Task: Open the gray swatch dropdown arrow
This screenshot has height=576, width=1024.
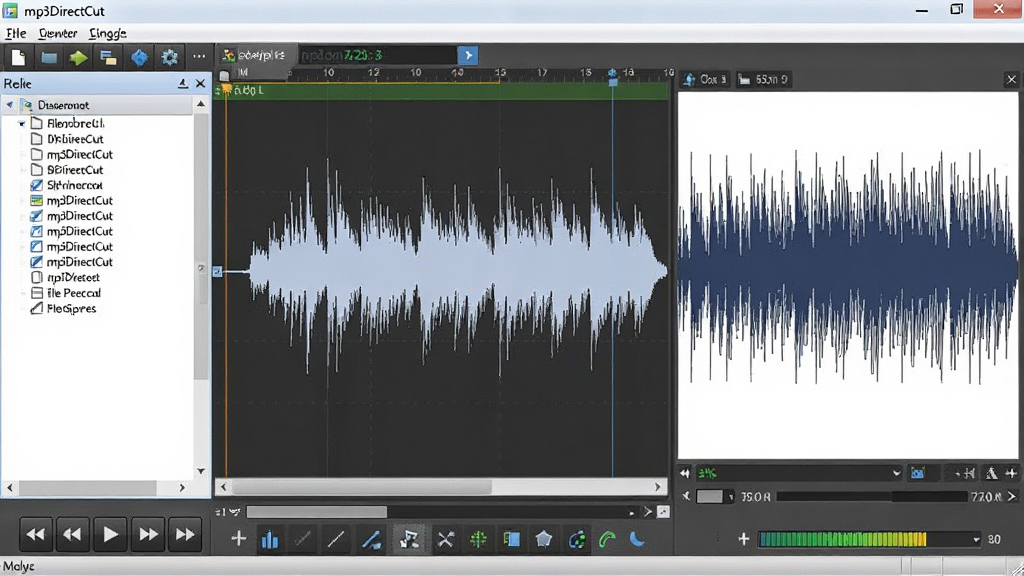Action: point(731,497)
